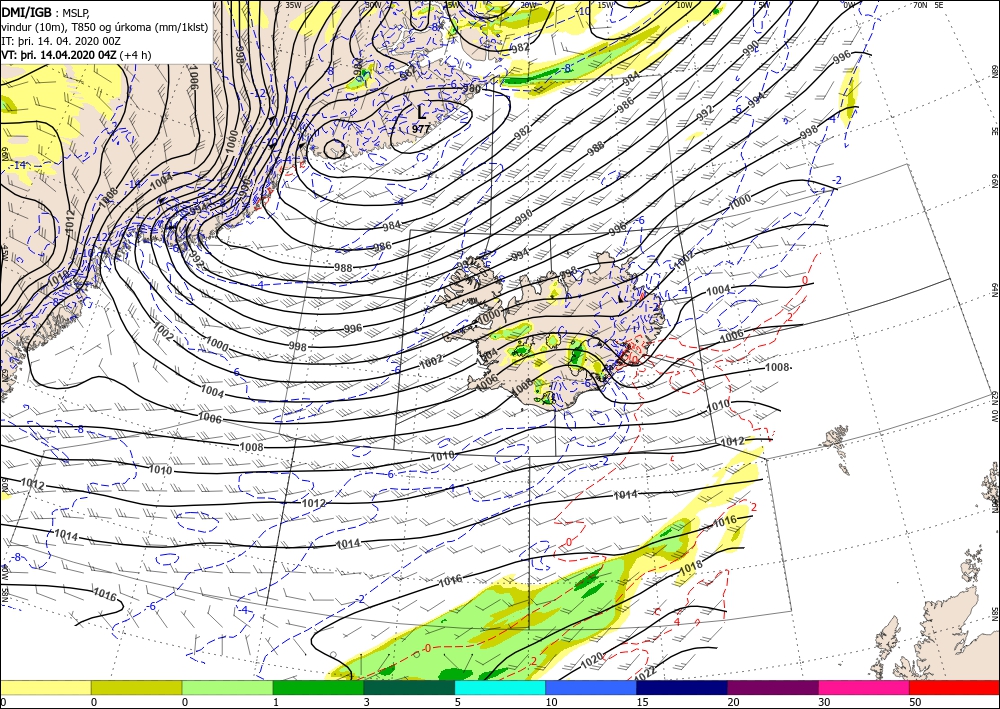The image size is (1000, 709).
Task: Click the yellow swatch in the precipitation legend
Action: 45,687
